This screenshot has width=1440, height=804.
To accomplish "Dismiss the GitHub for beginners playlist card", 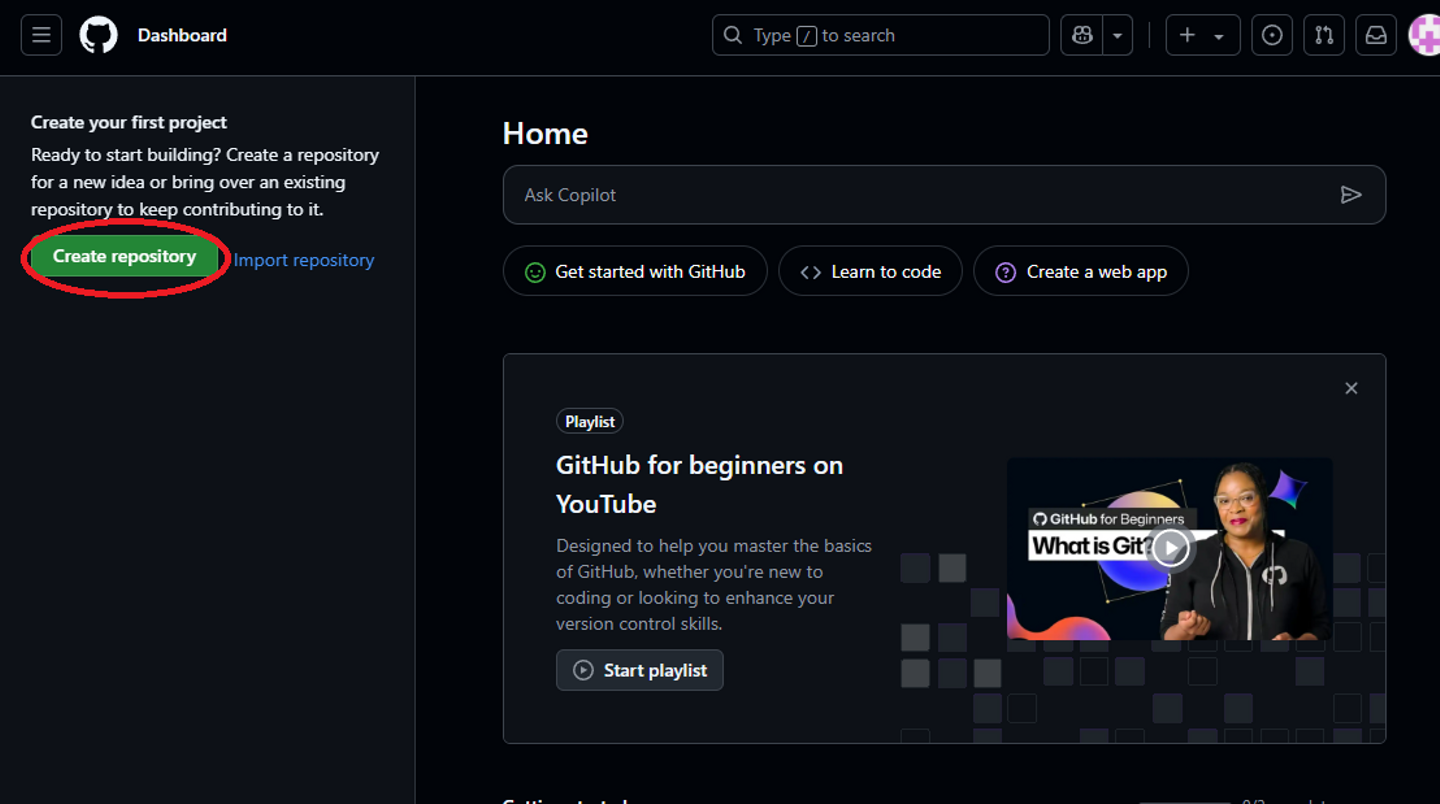I will 1351,388.
